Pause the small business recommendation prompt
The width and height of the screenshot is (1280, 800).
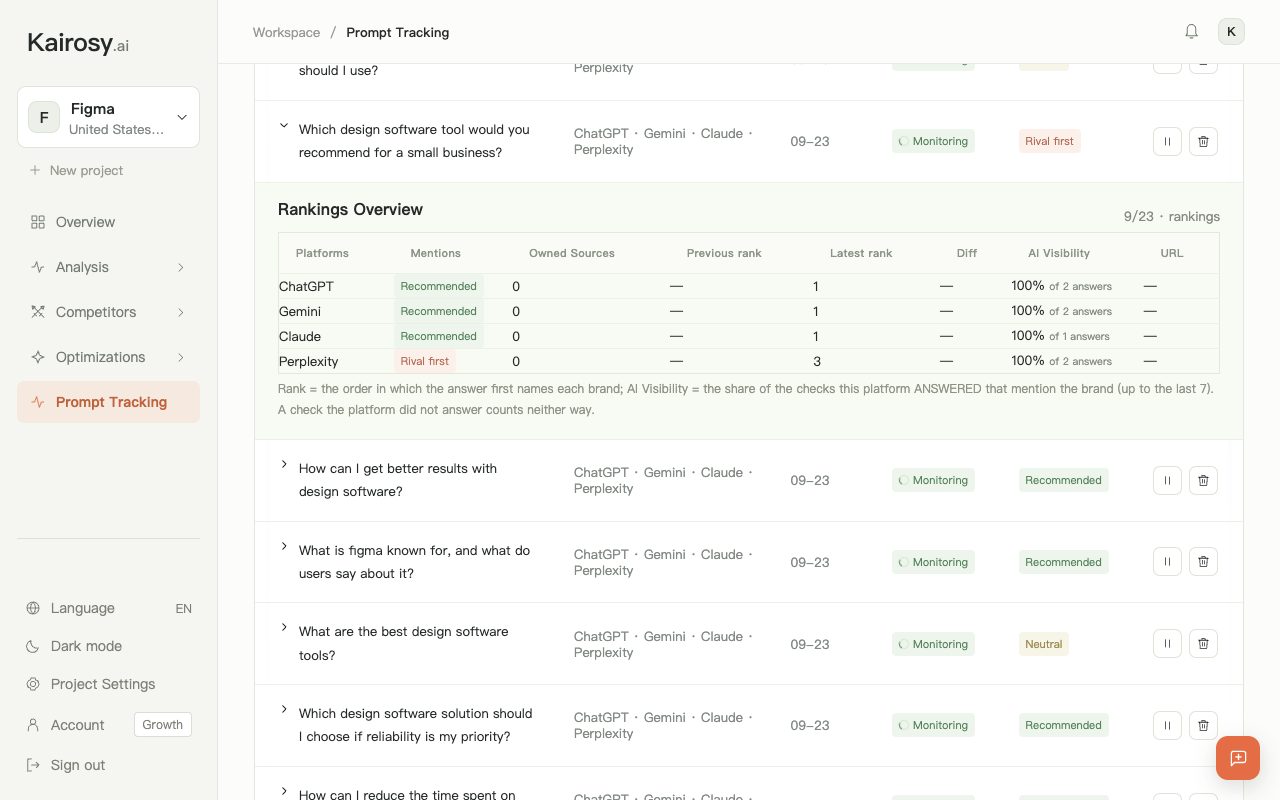(1167, 141)
